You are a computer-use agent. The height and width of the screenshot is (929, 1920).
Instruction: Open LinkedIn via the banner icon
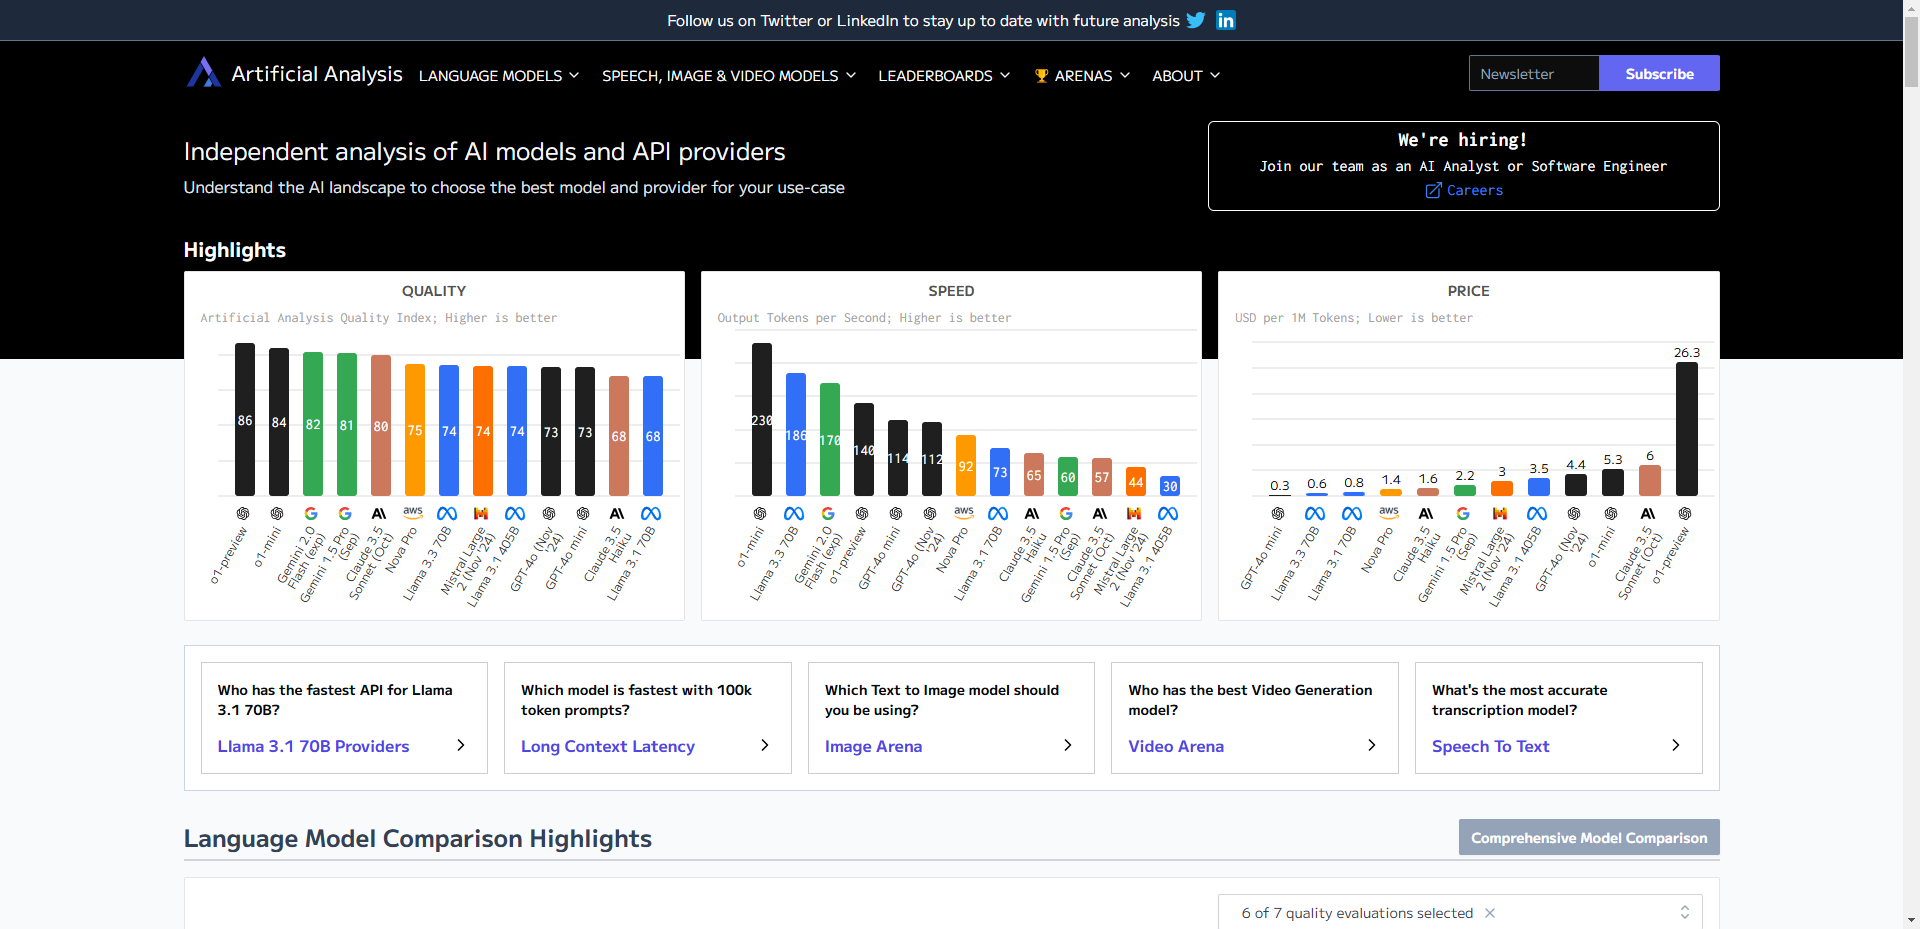pos(1225,20)
